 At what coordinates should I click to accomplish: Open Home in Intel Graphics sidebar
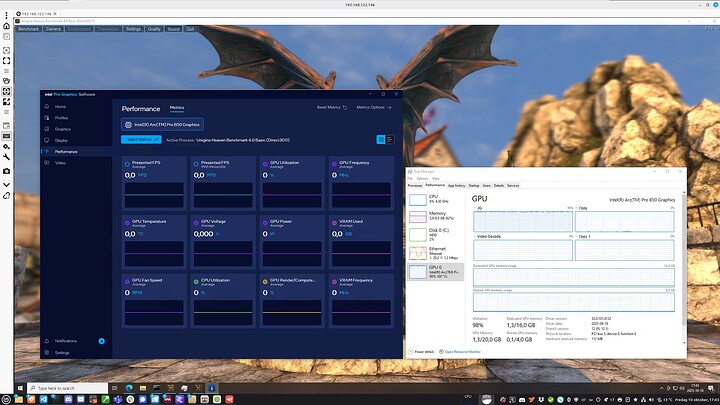(x=60, y=106)
